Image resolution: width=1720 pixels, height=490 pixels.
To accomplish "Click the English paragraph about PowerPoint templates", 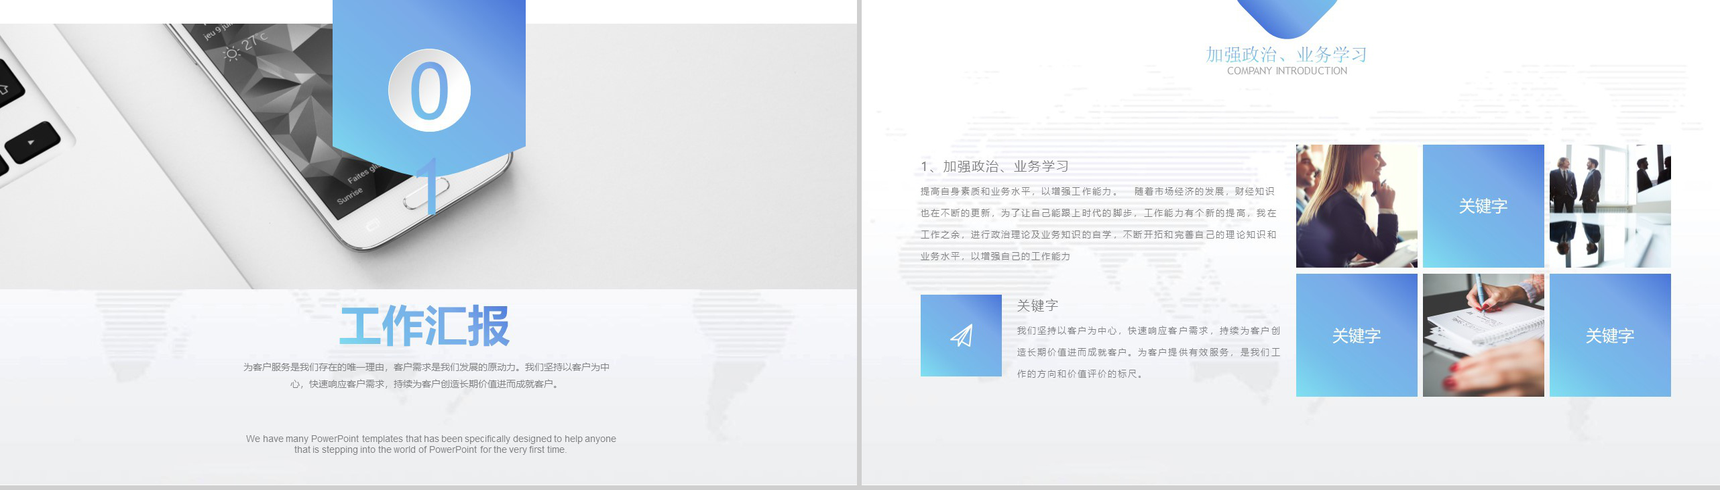I will coord(430,444).
